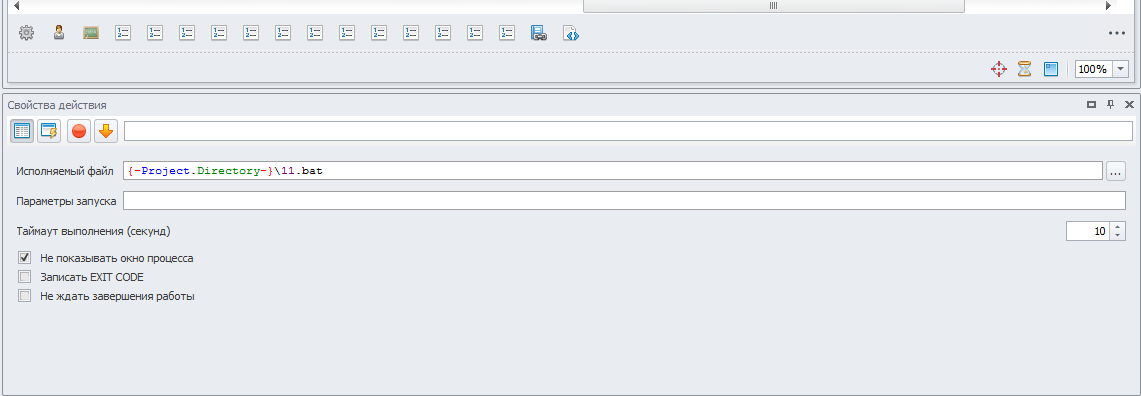Pin the Свойства действия panel
Image resolution: width=1141 pixels, height=396 pixels.
coord(1110,105)
